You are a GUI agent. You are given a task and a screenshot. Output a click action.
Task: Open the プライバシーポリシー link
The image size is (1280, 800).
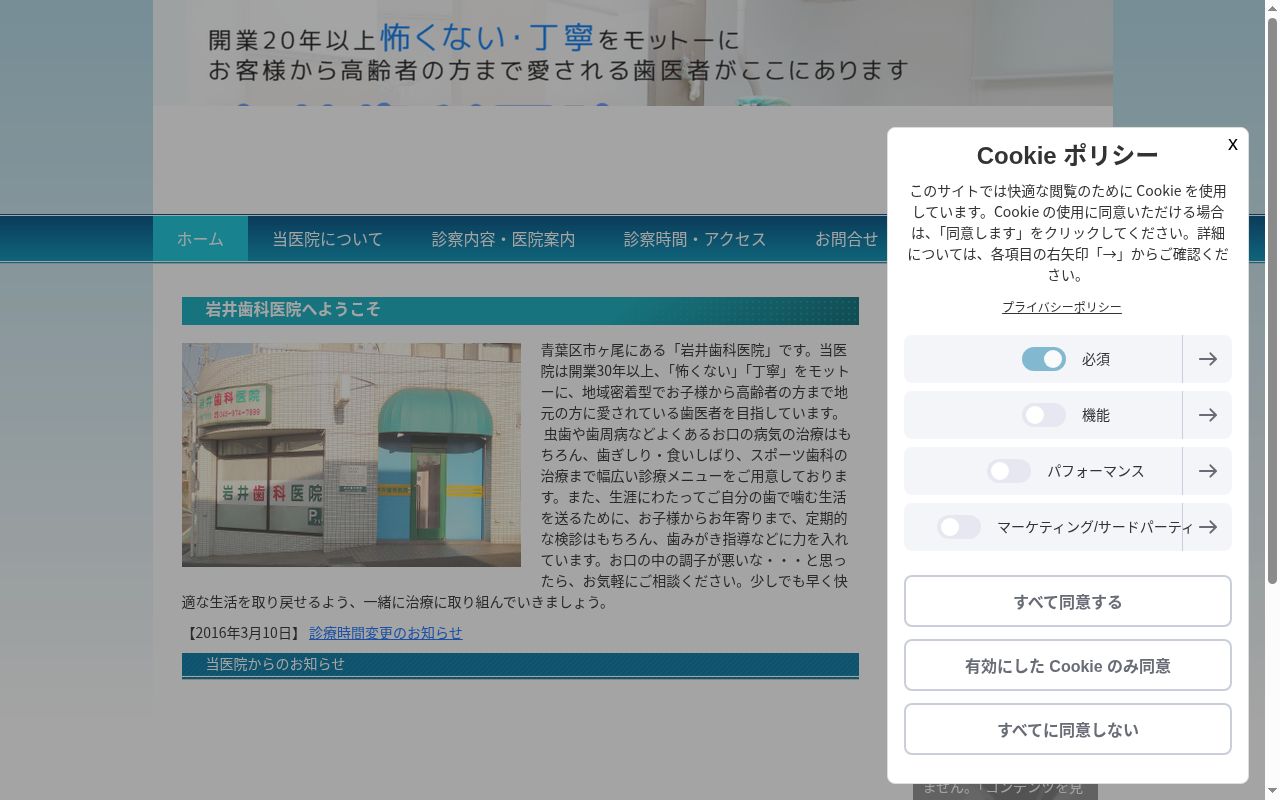click(x=1062, y=307)
